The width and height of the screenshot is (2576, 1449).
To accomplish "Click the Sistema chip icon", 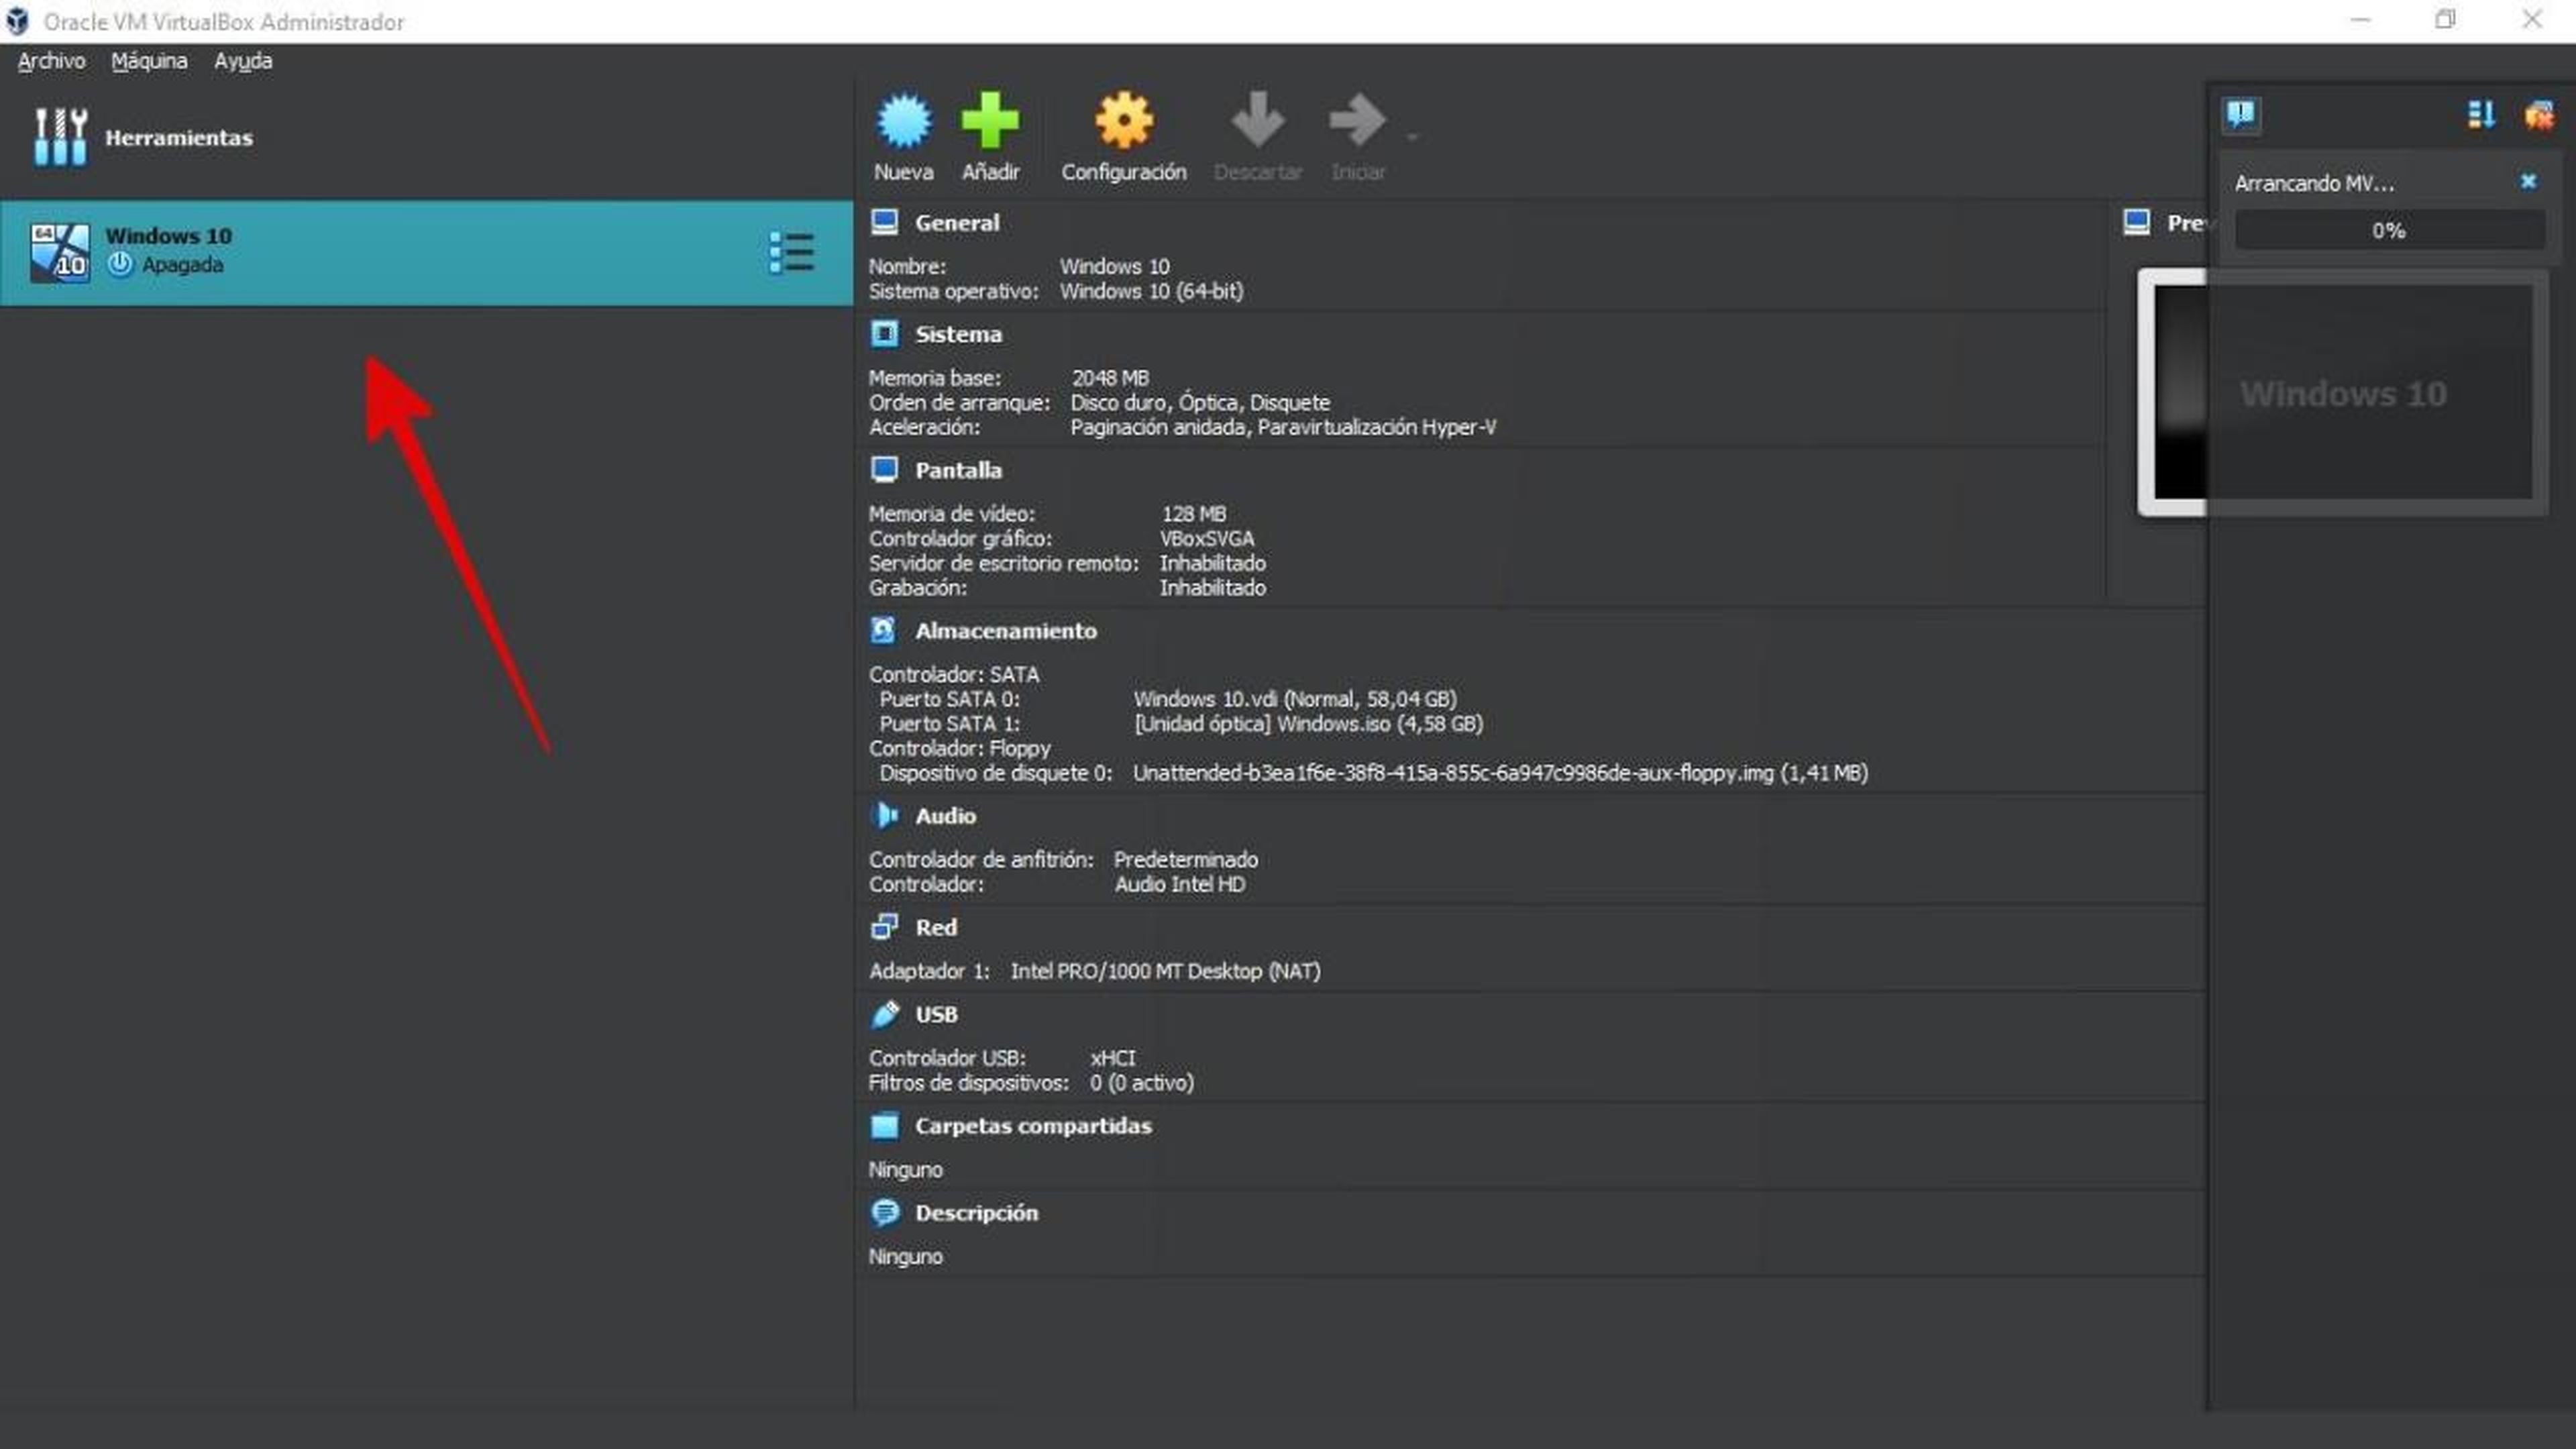I will click(x=884, y=333).
